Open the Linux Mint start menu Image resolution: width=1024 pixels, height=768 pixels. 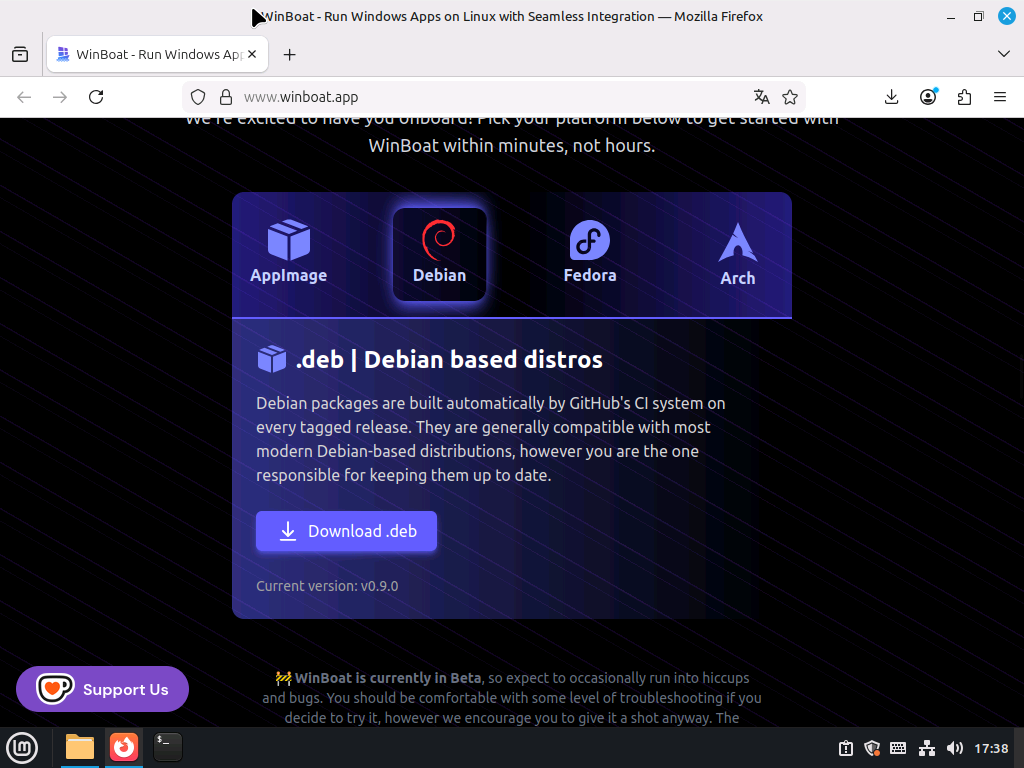22,747
